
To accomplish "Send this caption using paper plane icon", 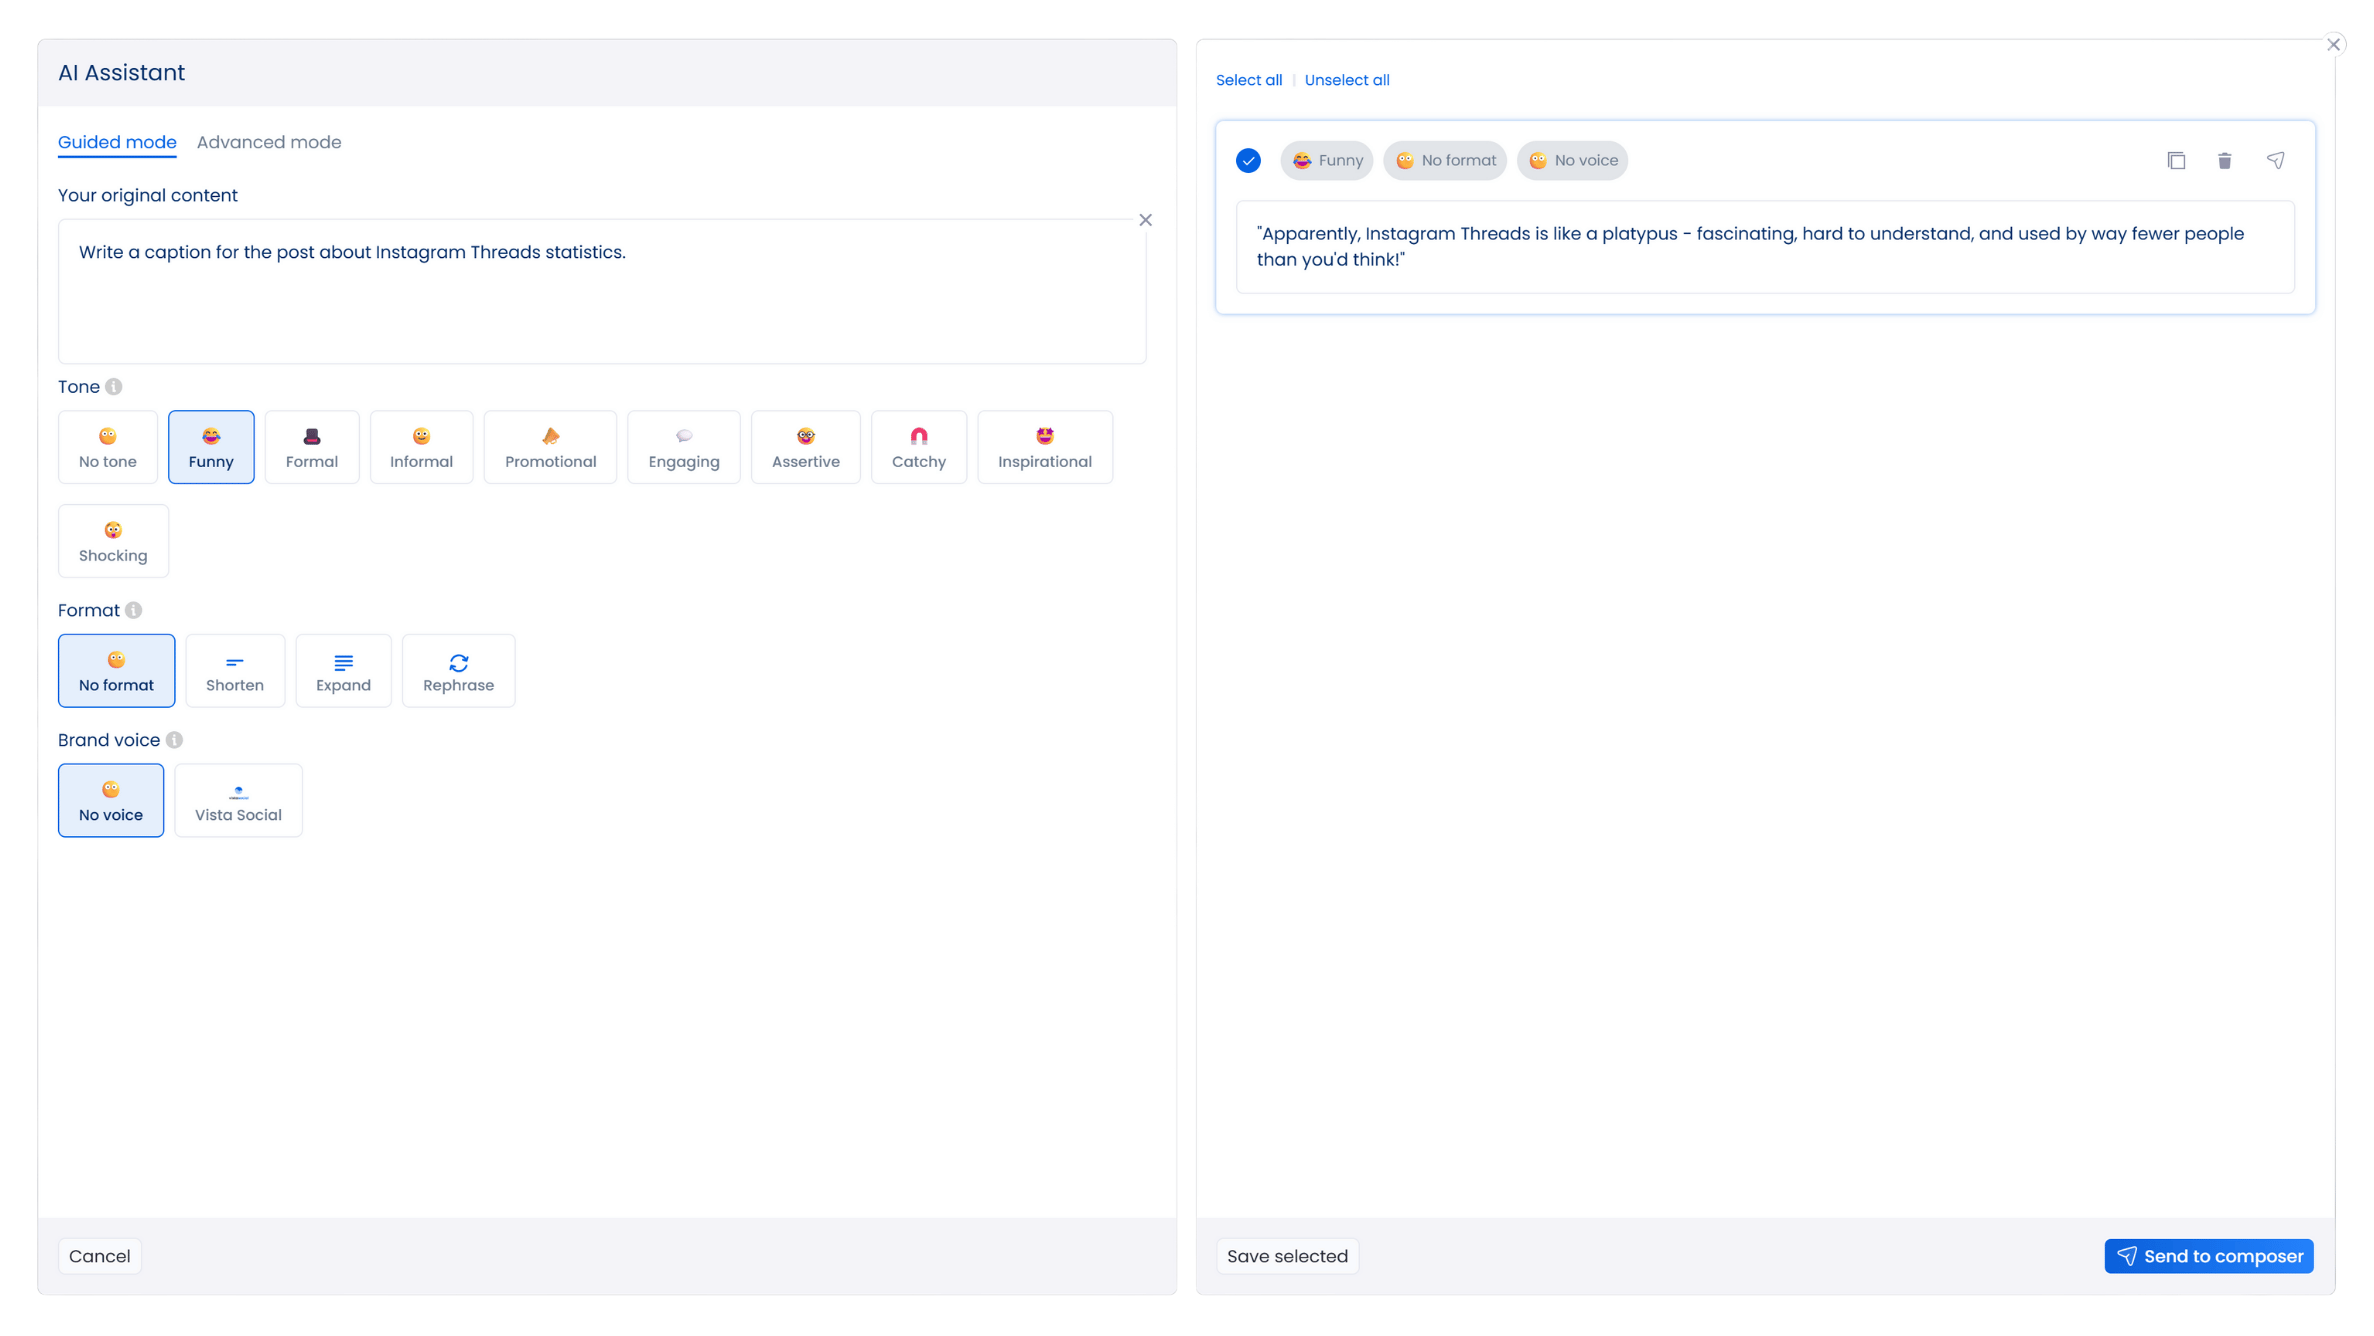I will point(2275,160).
